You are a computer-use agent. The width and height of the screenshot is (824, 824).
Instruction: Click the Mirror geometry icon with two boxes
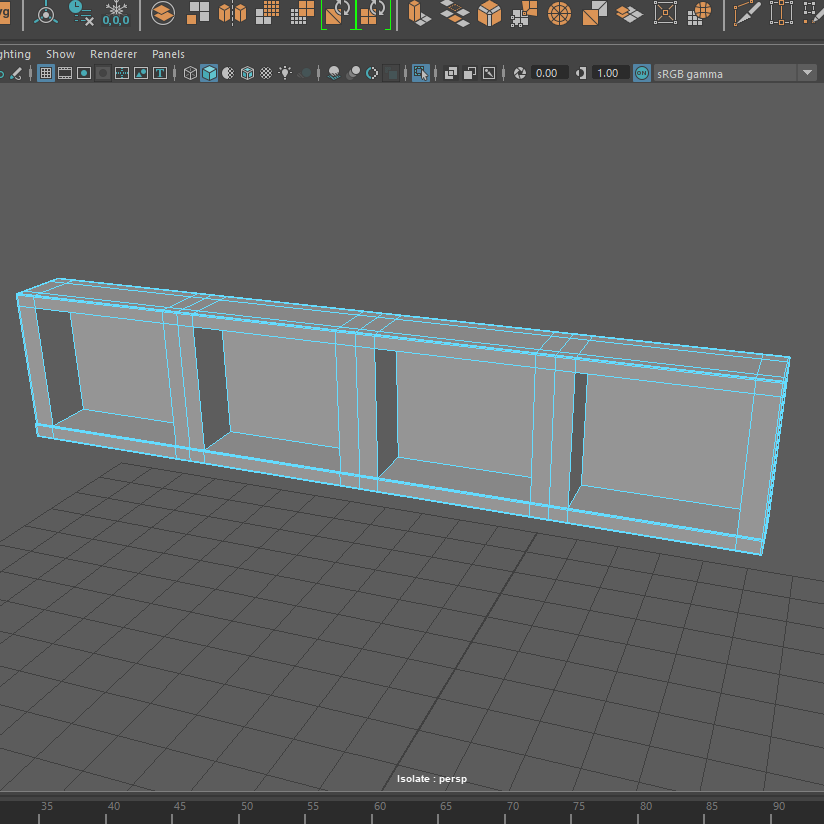point(232,13)
